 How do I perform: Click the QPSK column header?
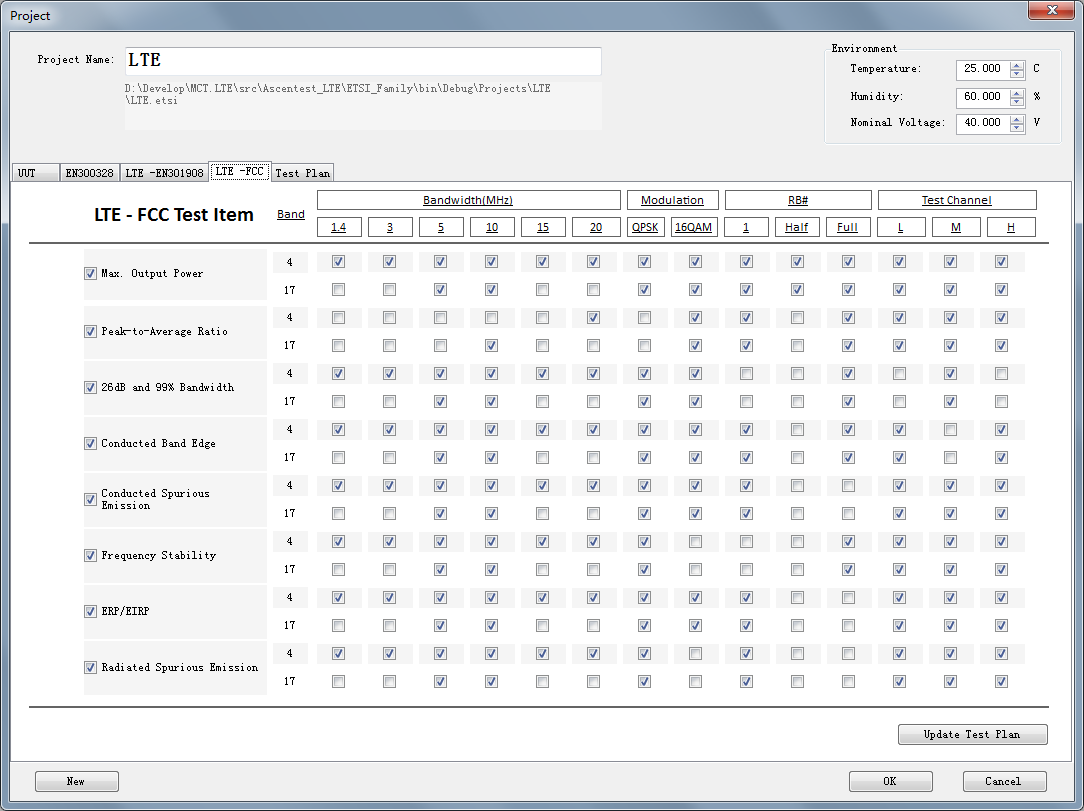pyautogui.click(x=645, y=227)
